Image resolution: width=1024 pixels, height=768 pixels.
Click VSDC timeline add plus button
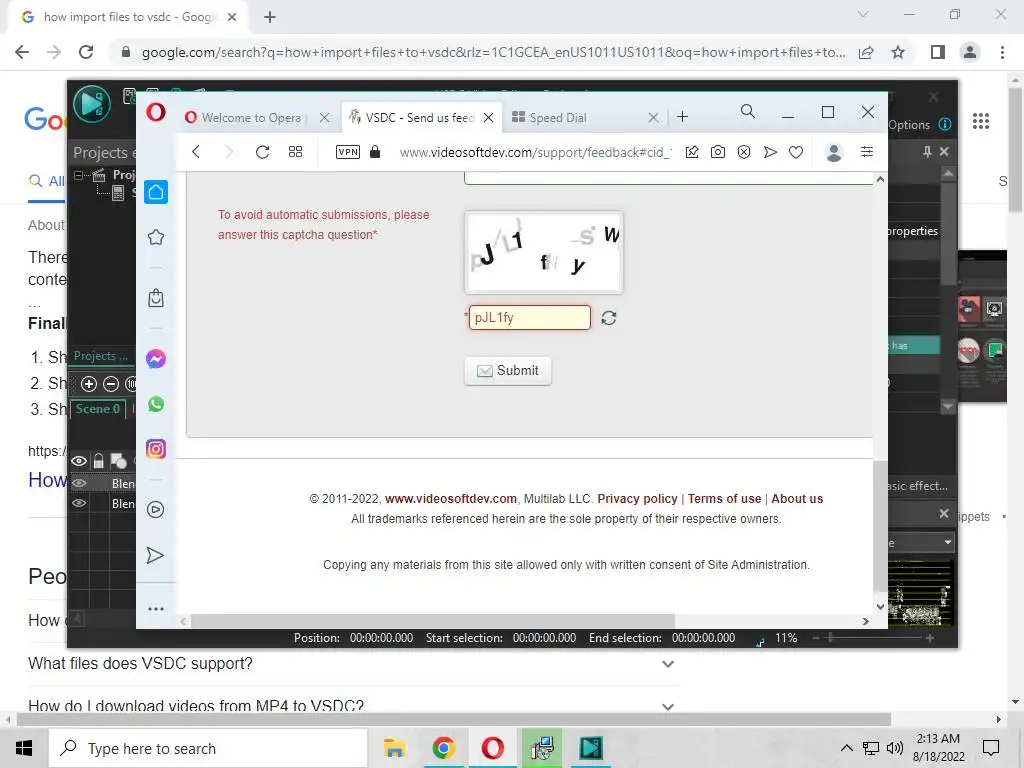click(89, 384)
